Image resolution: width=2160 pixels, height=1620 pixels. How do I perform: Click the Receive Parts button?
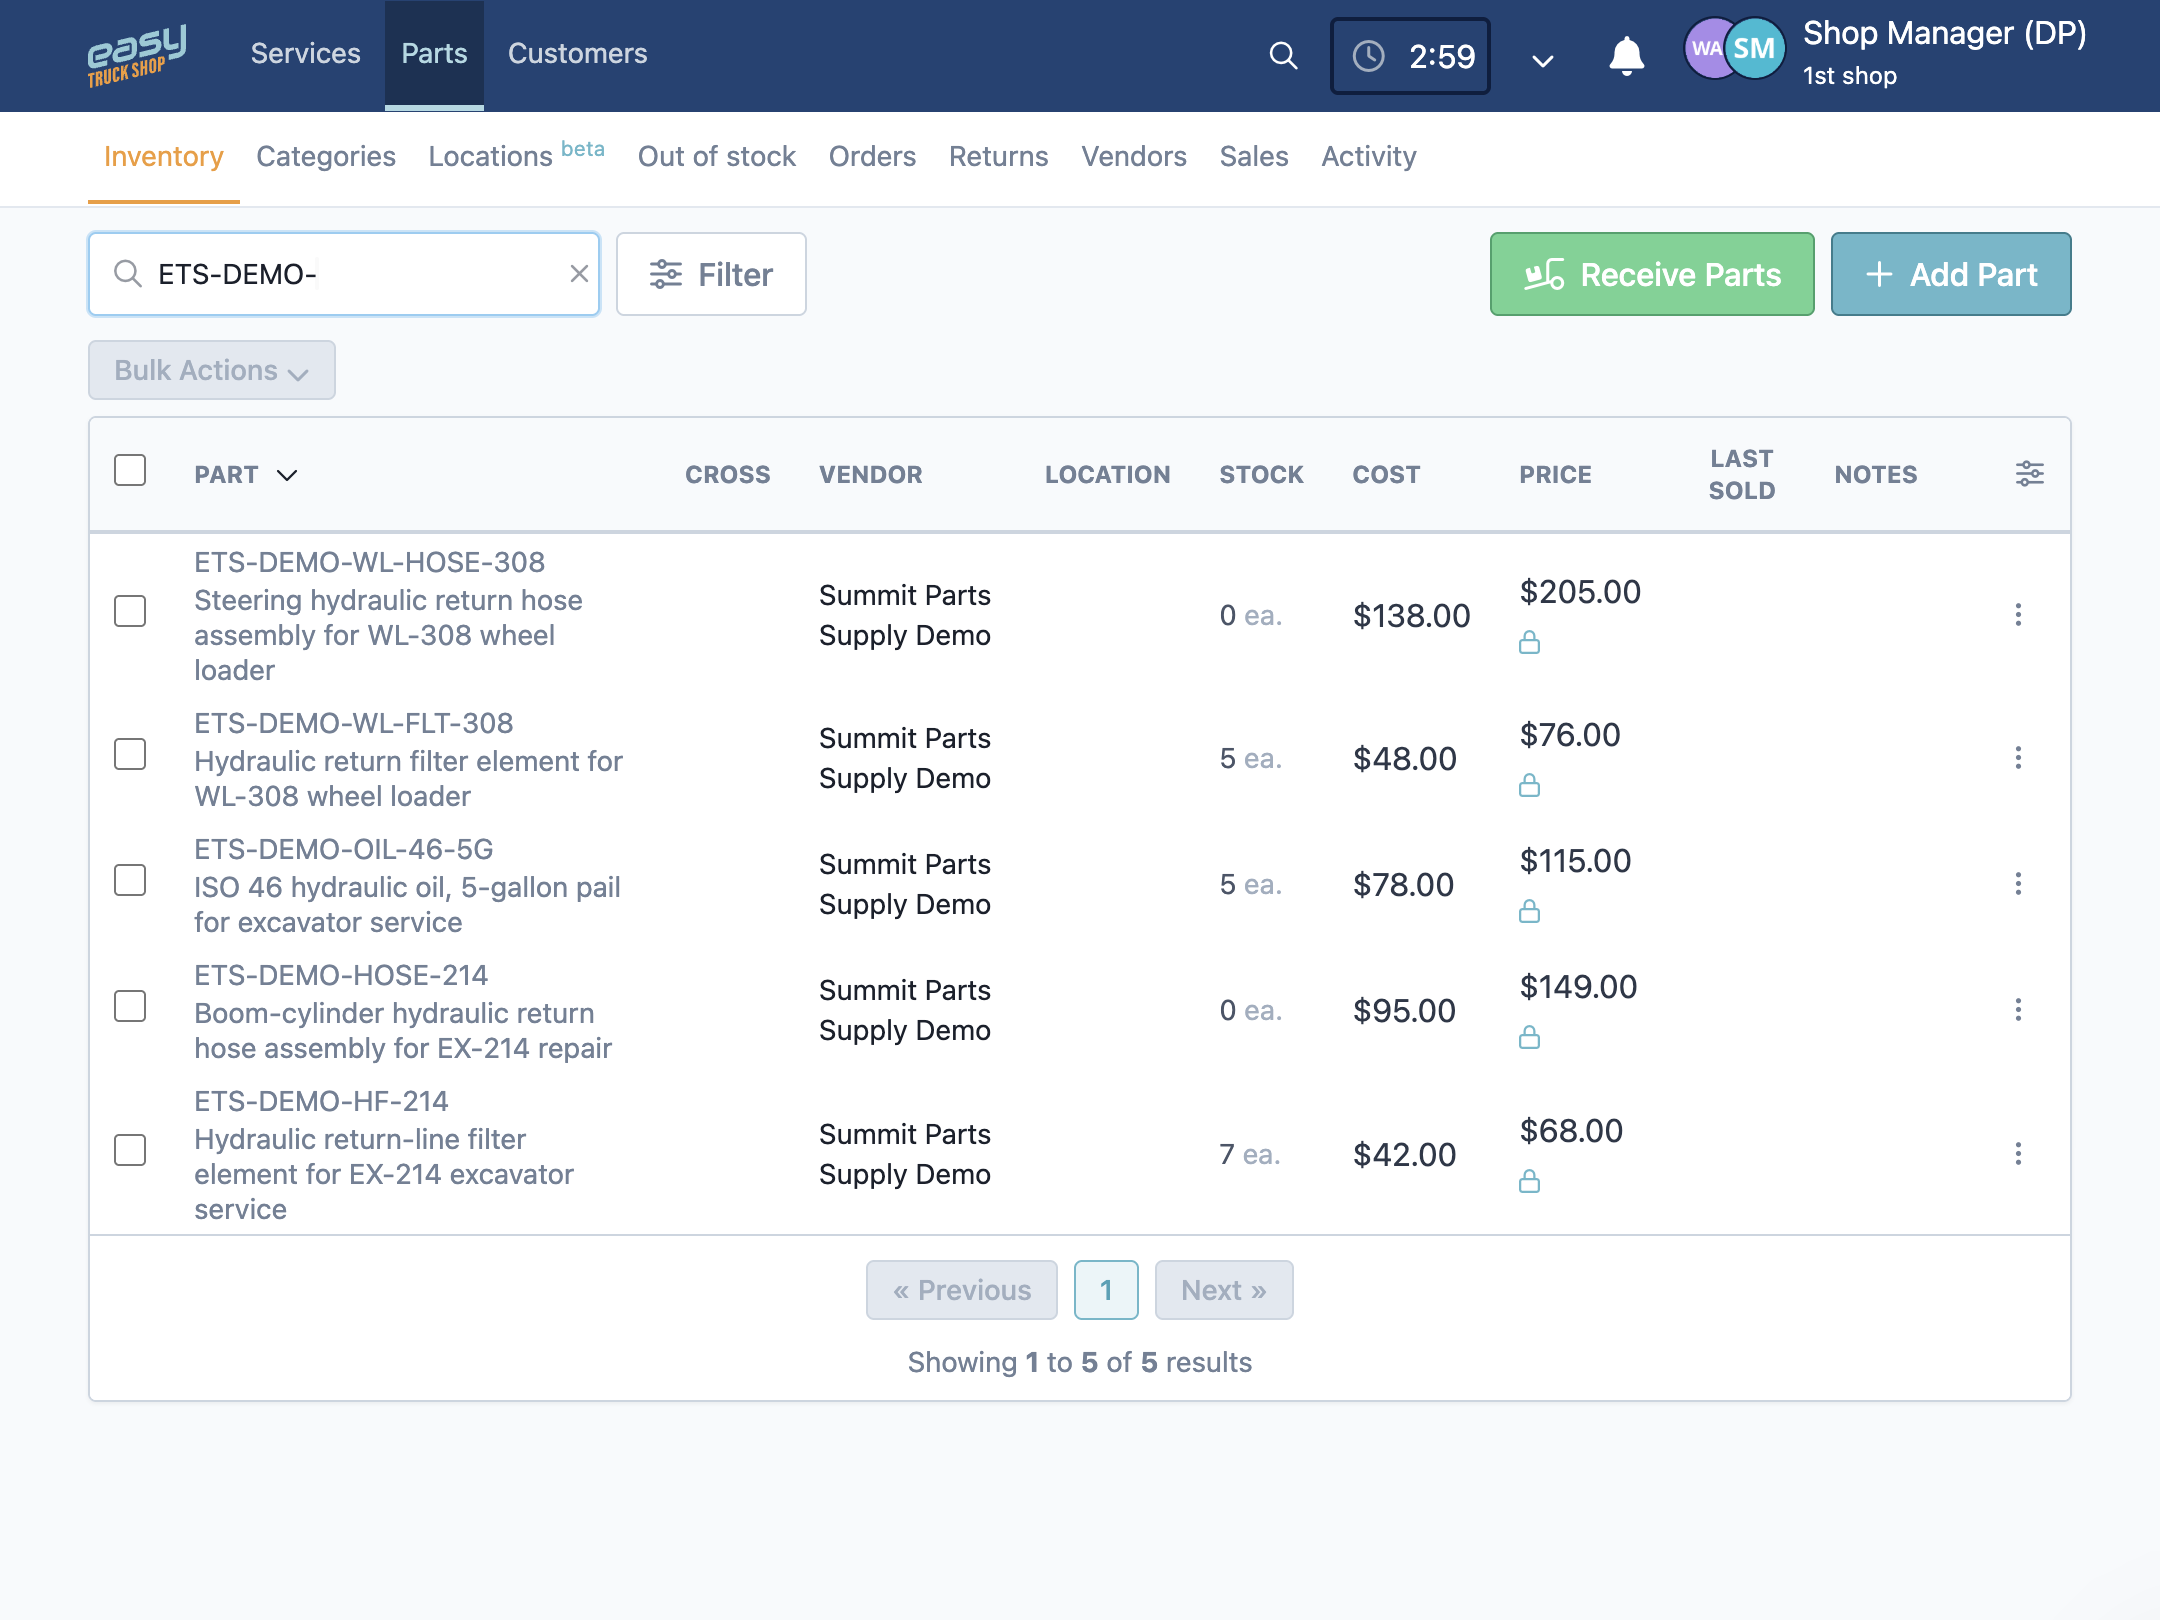1652,274
